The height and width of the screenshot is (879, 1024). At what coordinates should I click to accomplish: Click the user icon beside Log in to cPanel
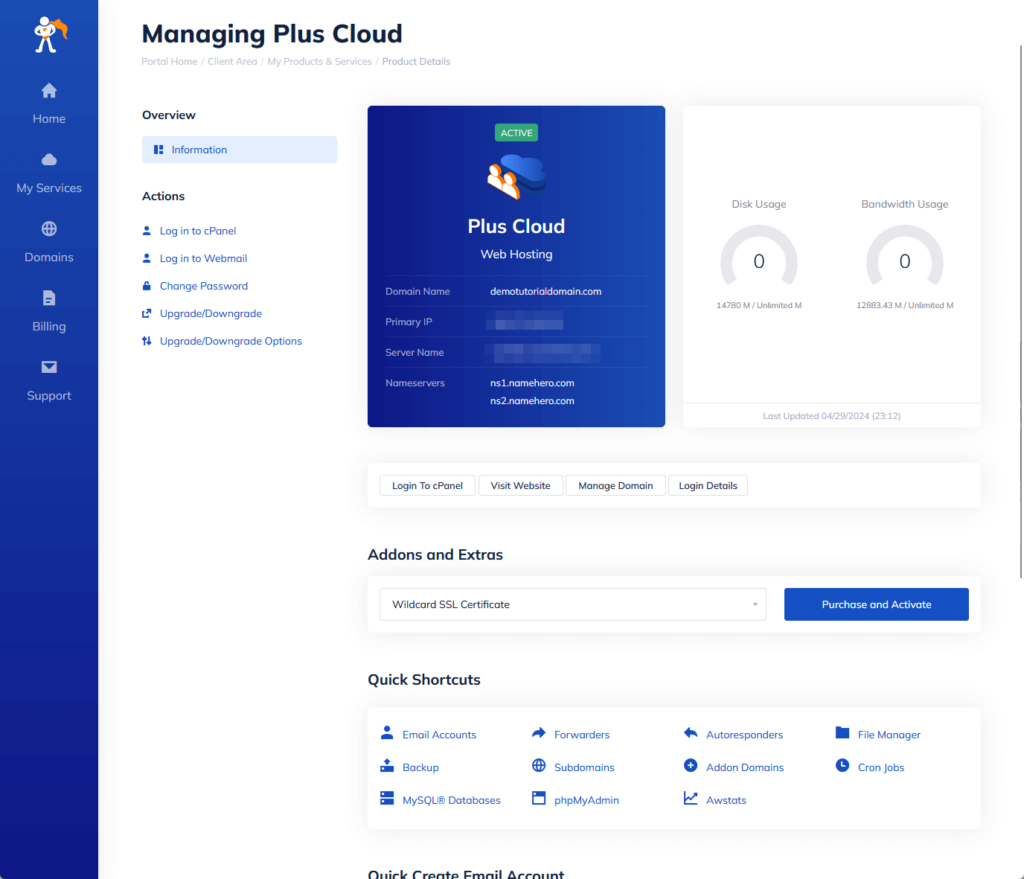tap(146, 231)
